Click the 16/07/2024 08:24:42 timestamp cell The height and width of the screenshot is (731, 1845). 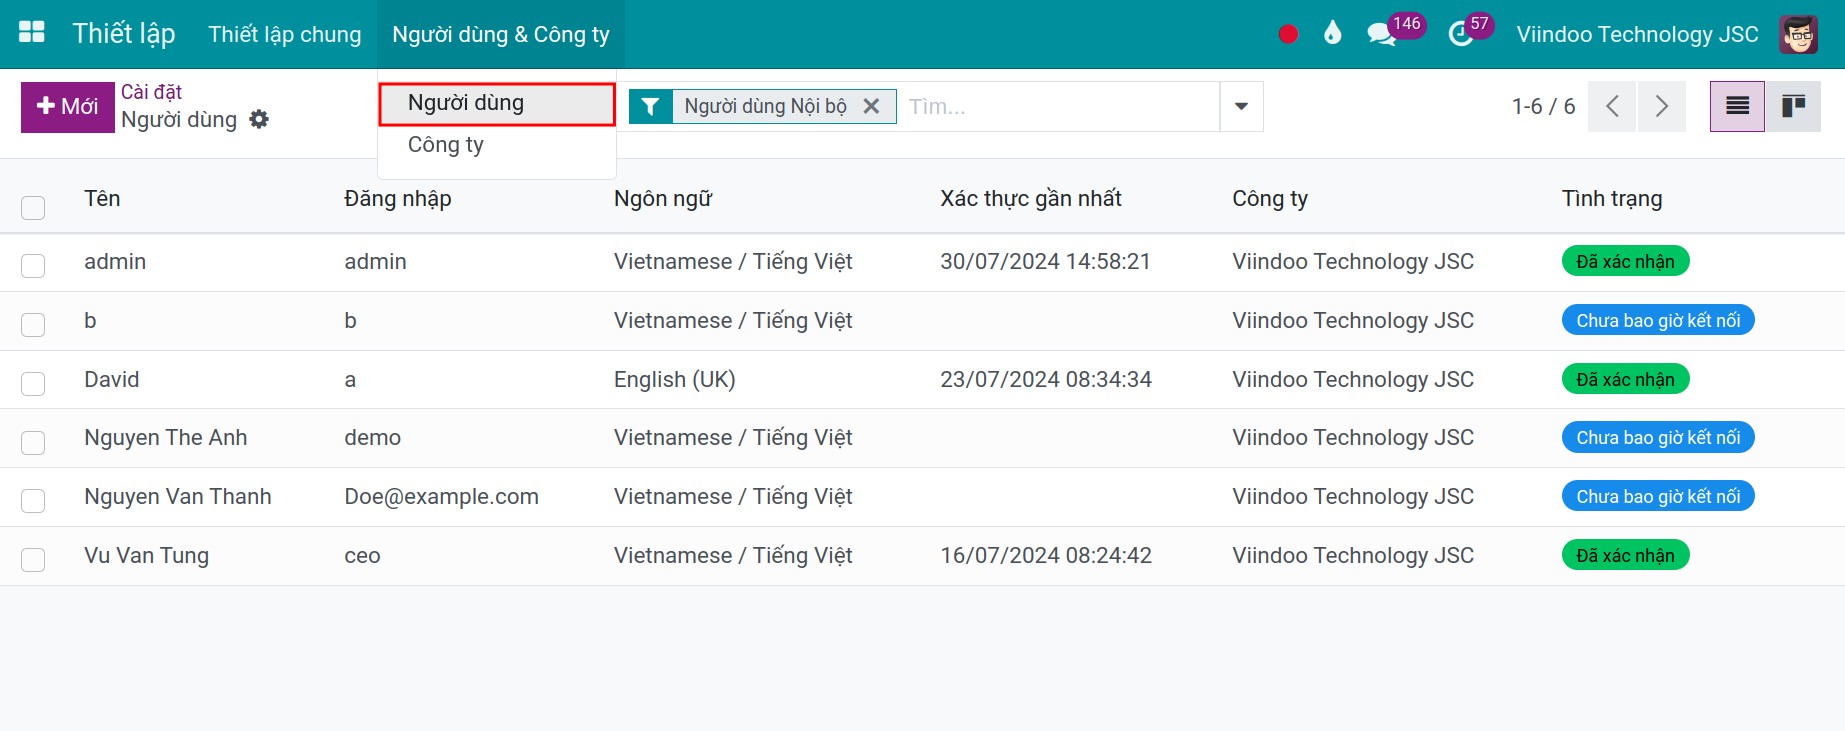click(1046, 555)
